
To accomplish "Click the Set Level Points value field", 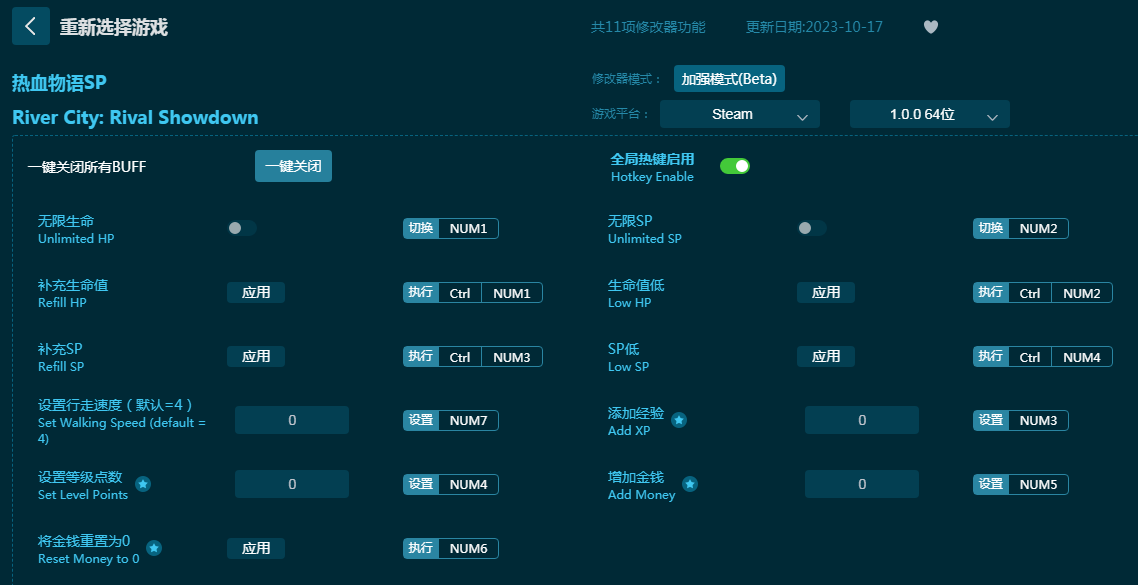I will 292,484.
